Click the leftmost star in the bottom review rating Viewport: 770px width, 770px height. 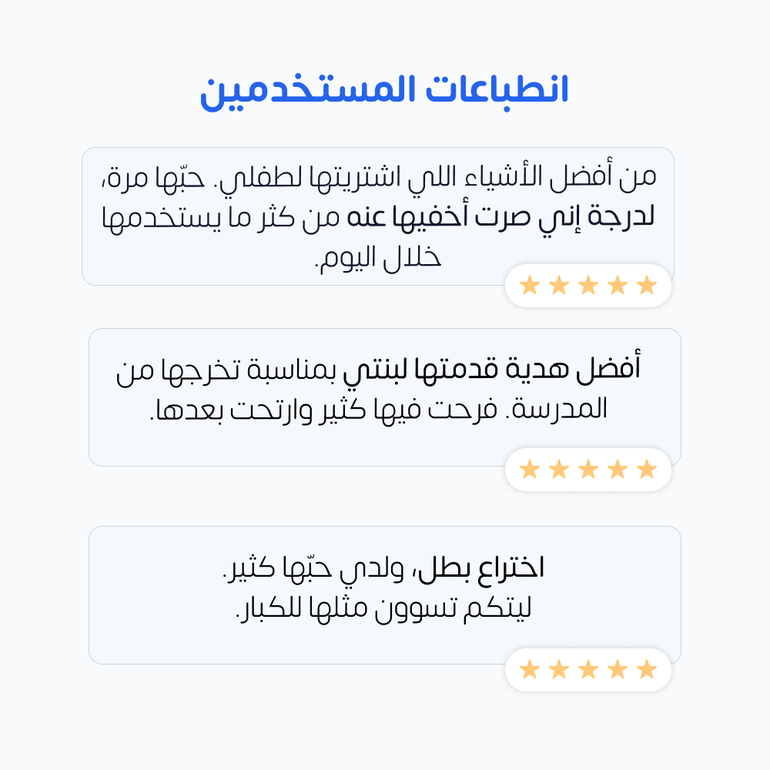coord(530,669)
